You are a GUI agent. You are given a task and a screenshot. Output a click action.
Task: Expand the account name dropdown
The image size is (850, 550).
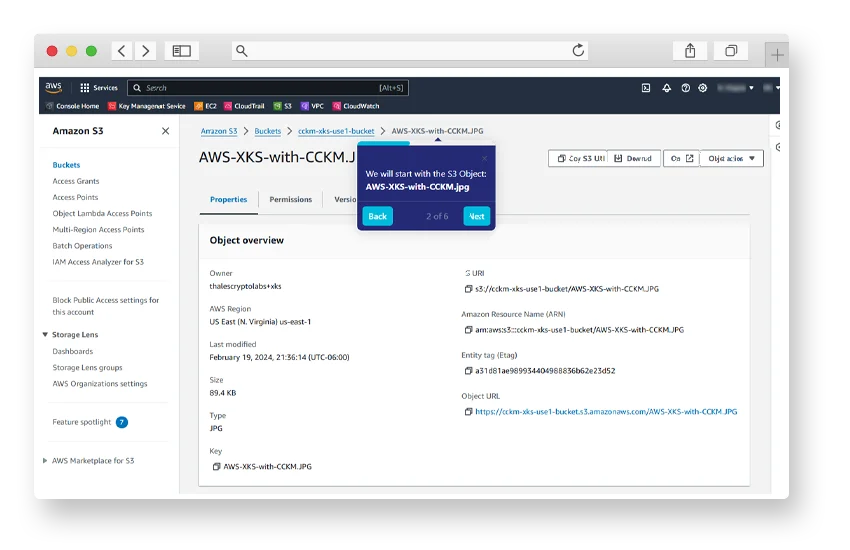tap(735, 88)
